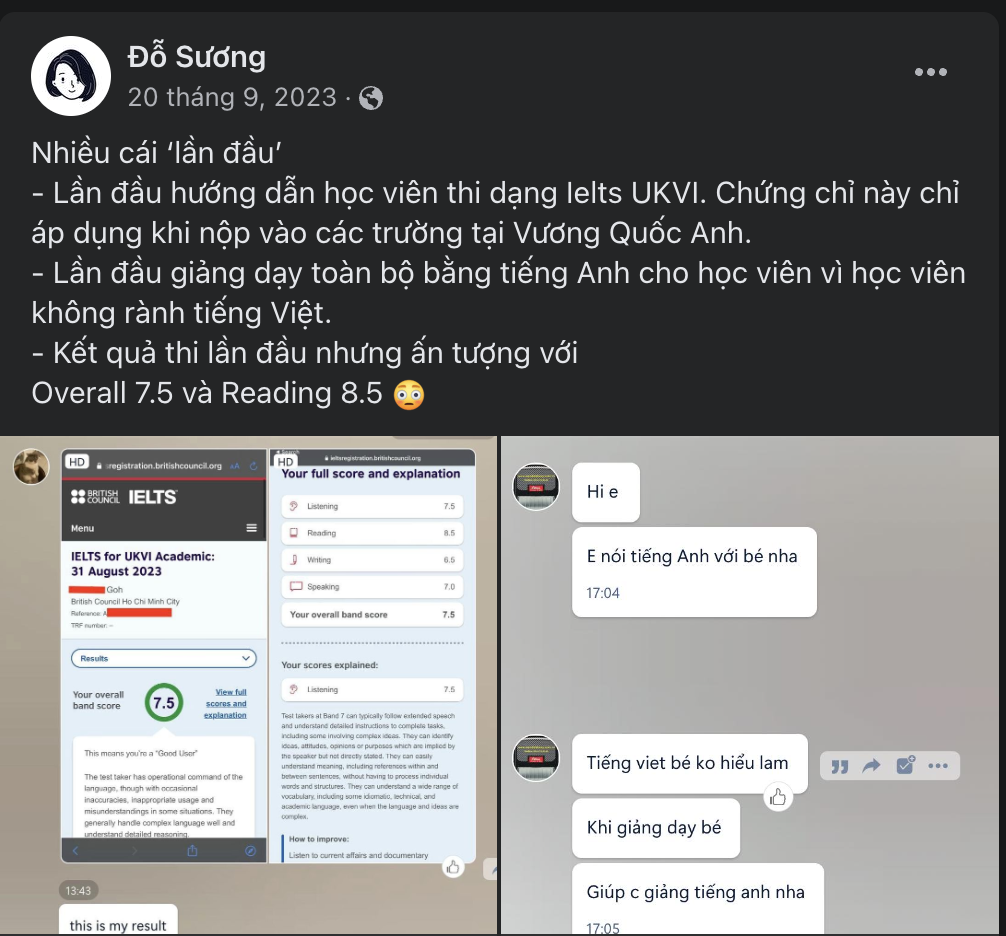
Task: Click thumbs-up on 'Tiếng viet bé ko hiểu lam'
Action: click(x=778, y=797)
